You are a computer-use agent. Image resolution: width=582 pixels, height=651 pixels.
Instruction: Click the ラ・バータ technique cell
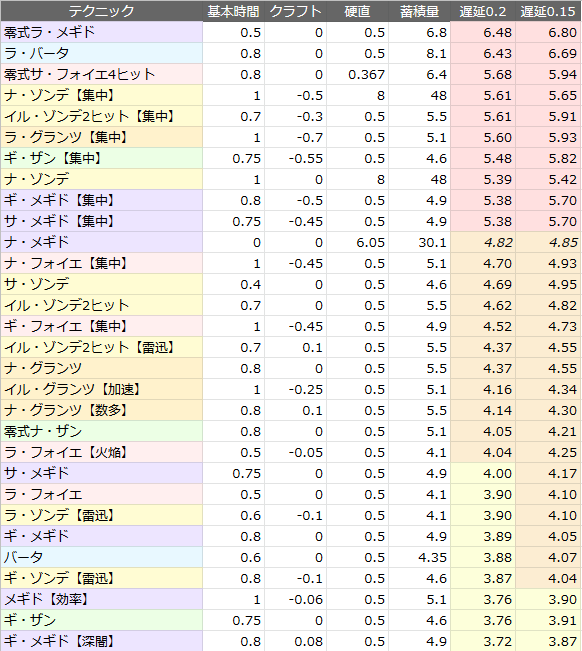coord(102,53)
